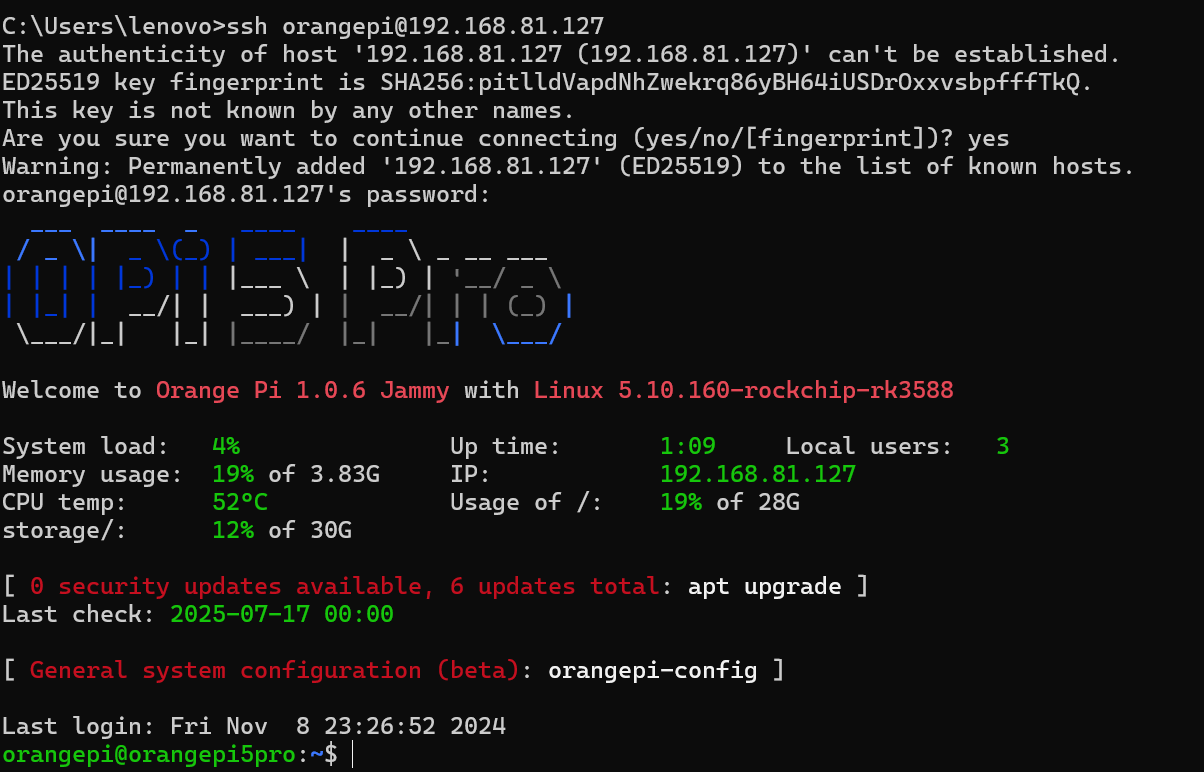Click the 'ssh orangepi@192.168.81.127' command text

[415, 25]
